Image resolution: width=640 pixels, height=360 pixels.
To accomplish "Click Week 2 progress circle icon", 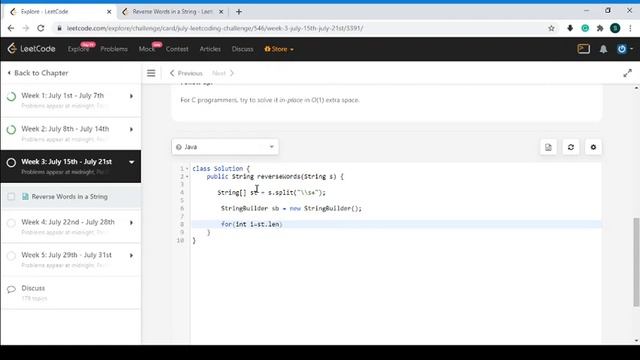I will [x=11, y=130].
